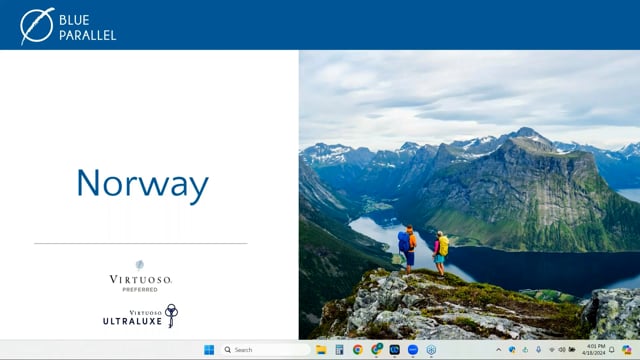Open the Windows Start menu
Image resolution: width=640 pixels, height=360 pixels.
(x=209, y=350)
